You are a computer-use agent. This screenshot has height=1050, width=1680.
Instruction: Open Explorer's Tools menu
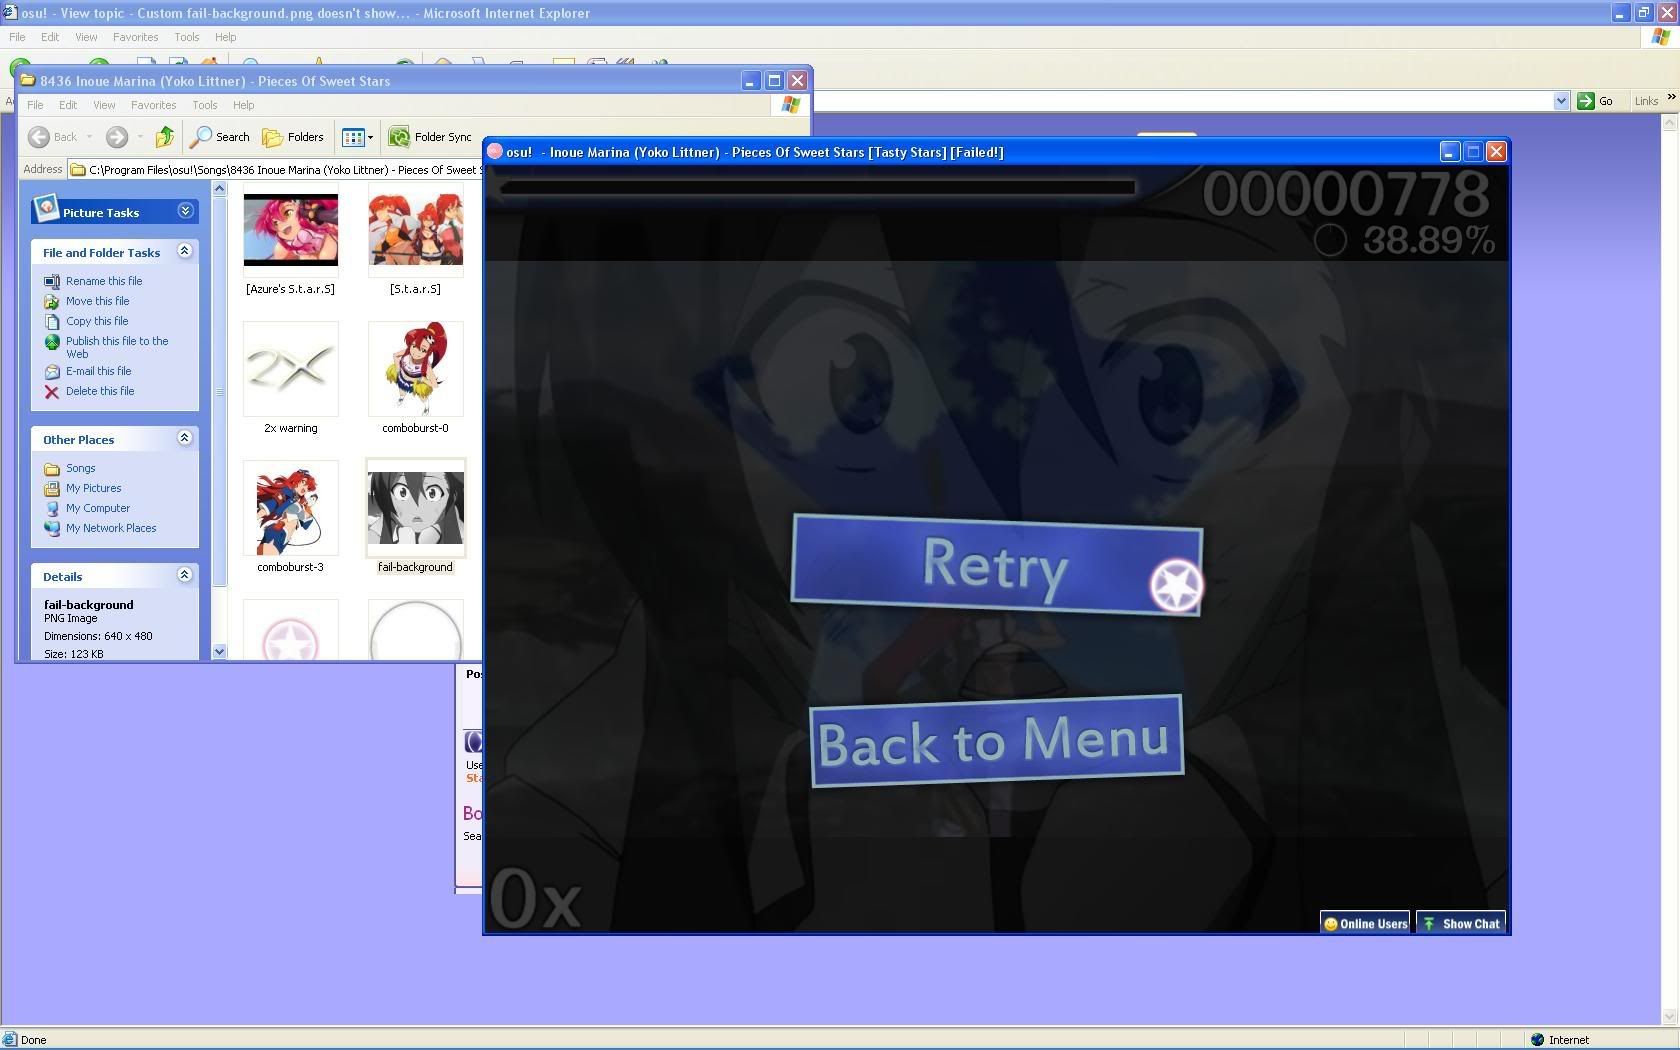point(205,105)
